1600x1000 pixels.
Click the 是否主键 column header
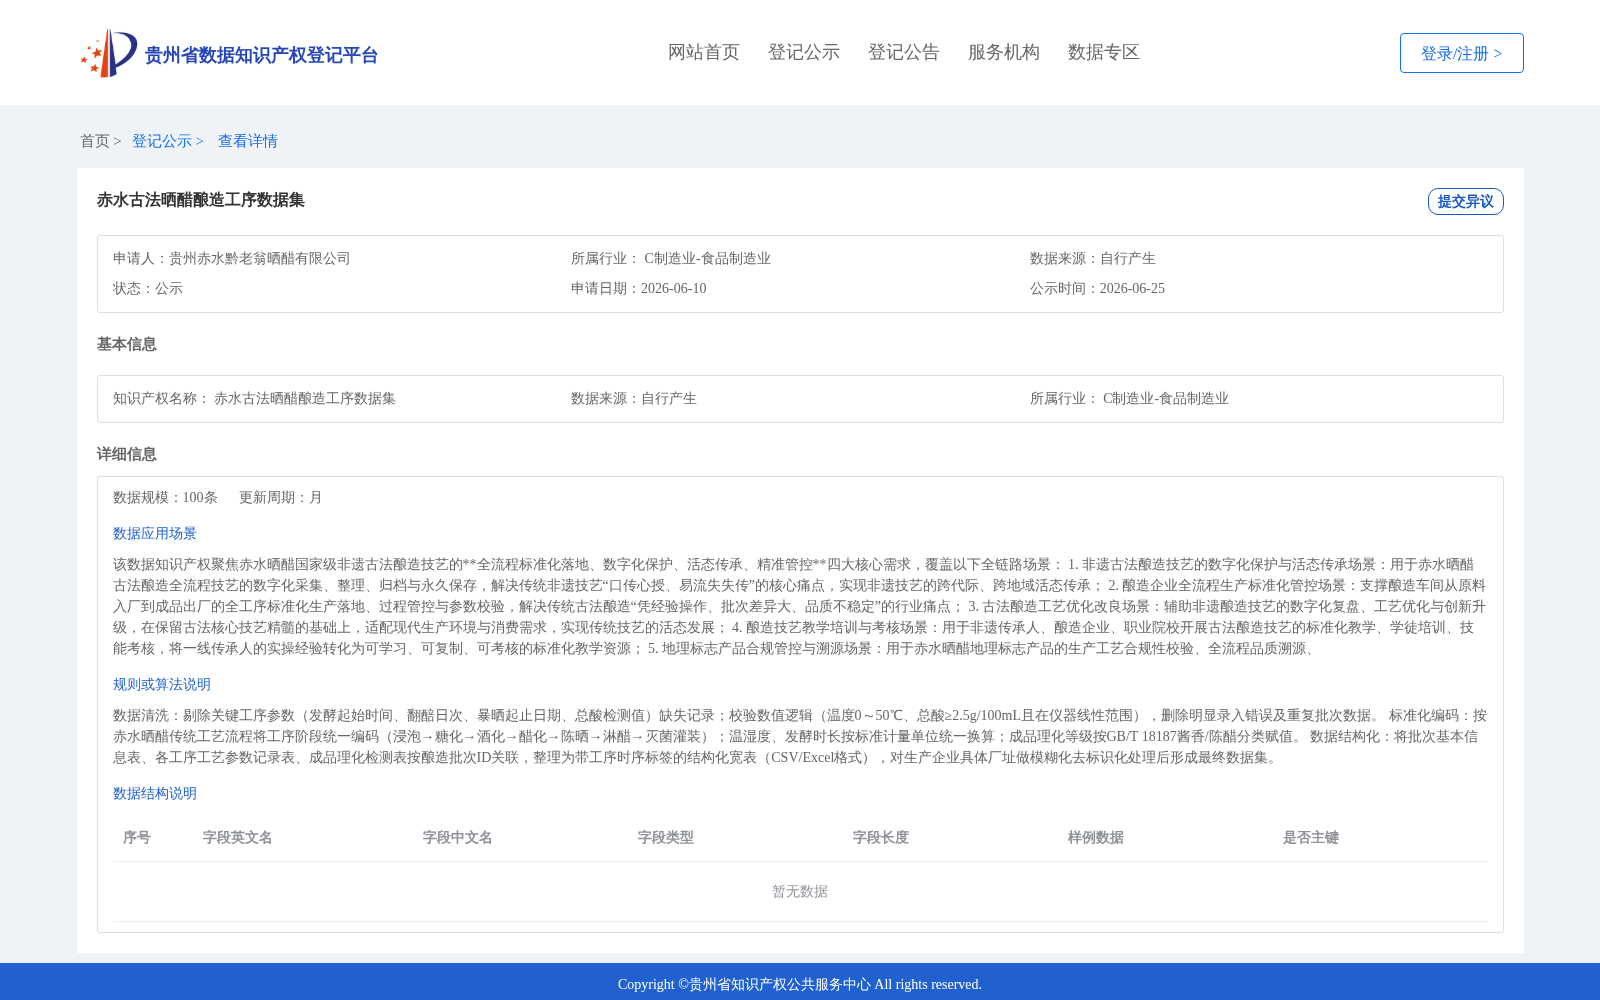tap(1311, 837)
